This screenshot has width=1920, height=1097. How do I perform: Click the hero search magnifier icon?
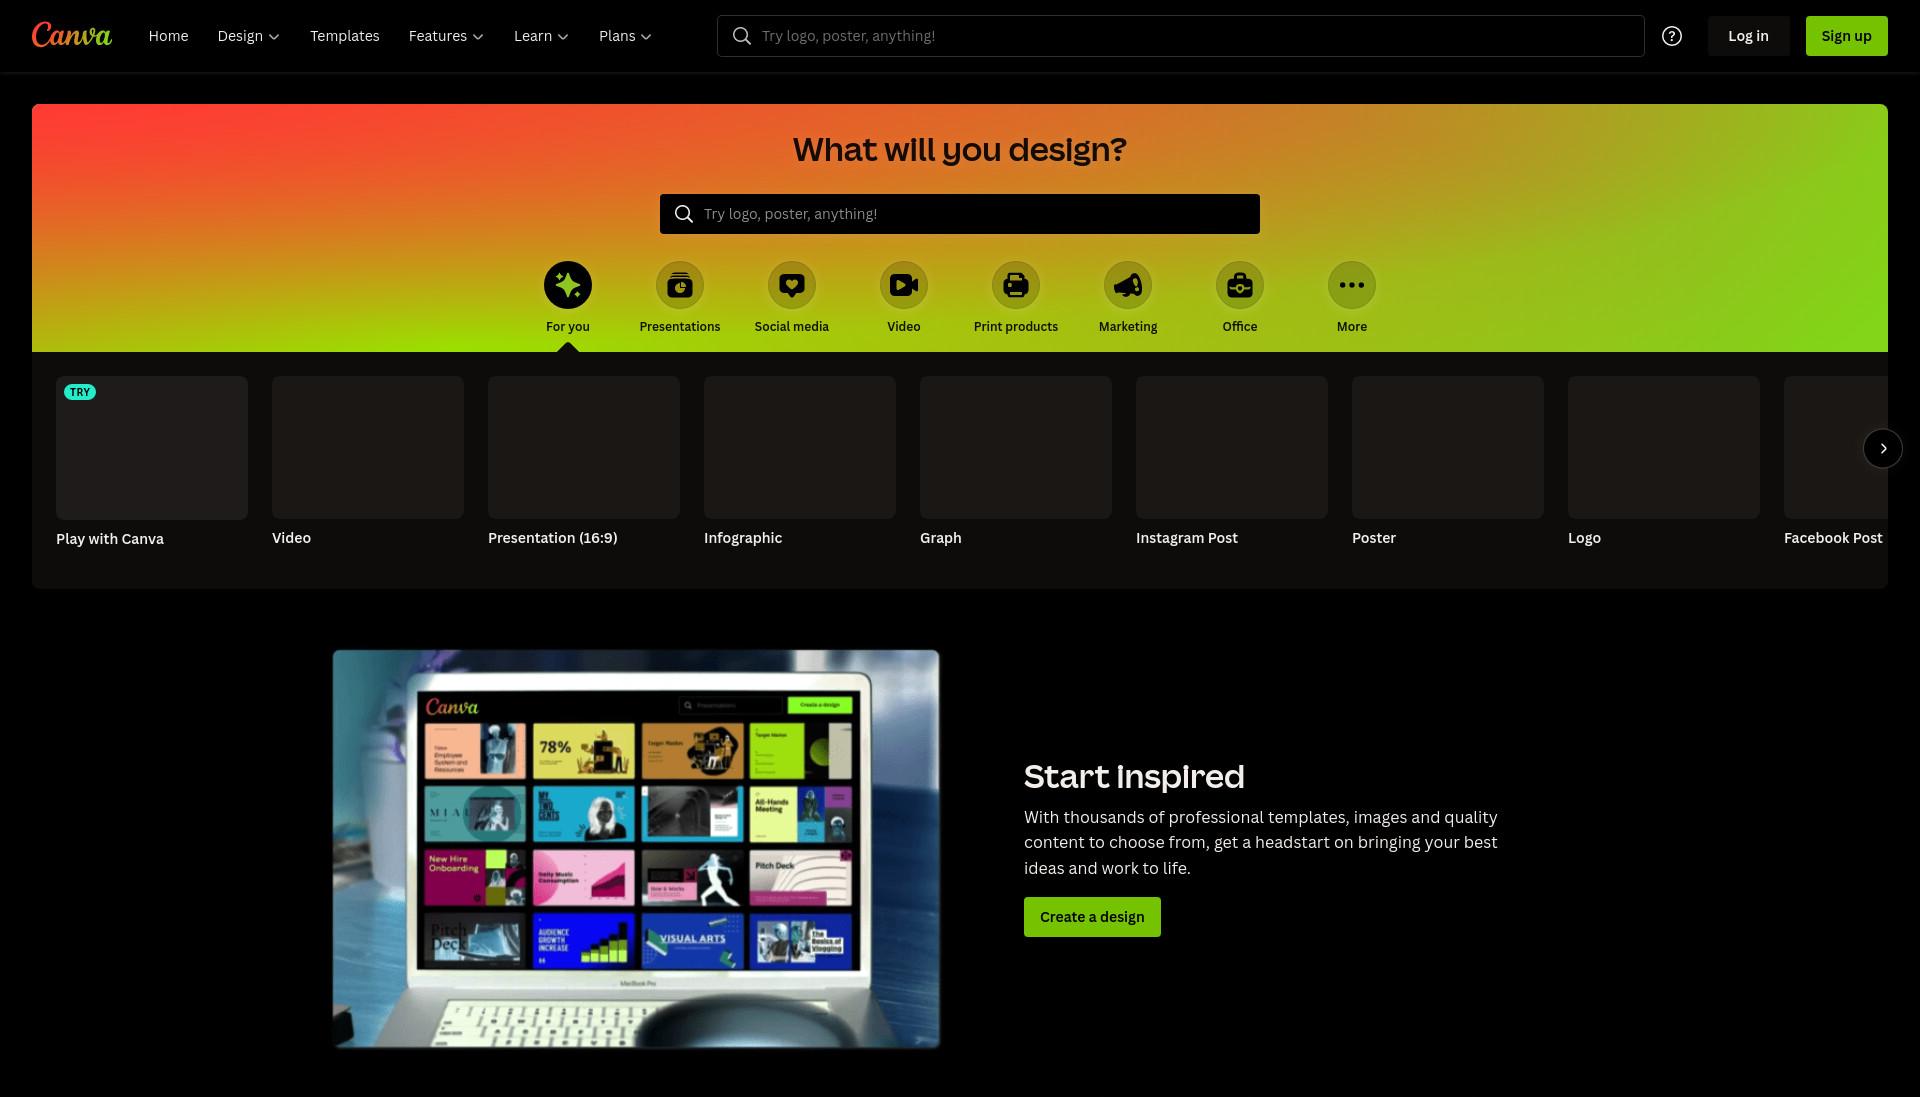tap(684, 214)
